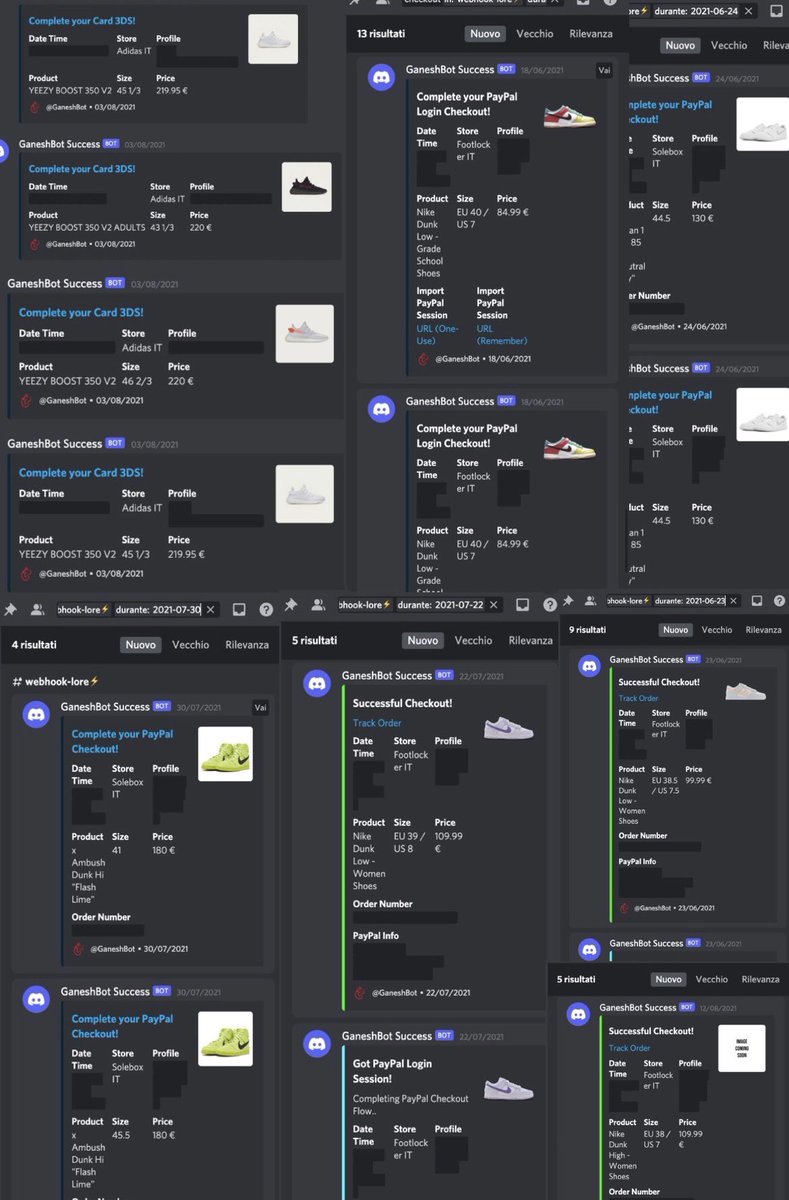Open Flash Lime shoe thumbnail for size 41
Screen dimensions: 789x1200
(x=225, y=754)
